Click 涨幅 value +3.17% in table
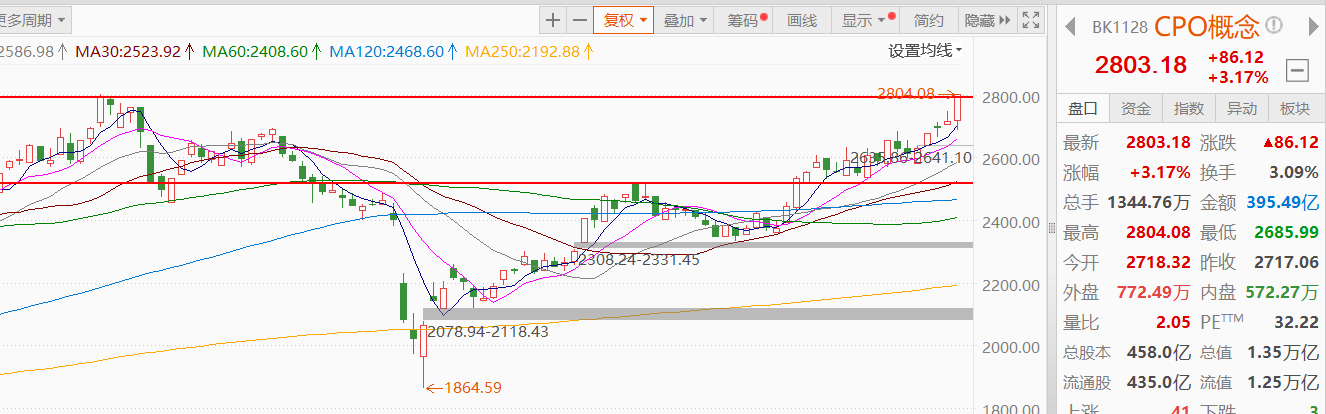1326x414 pixels. pos(1161,172)
